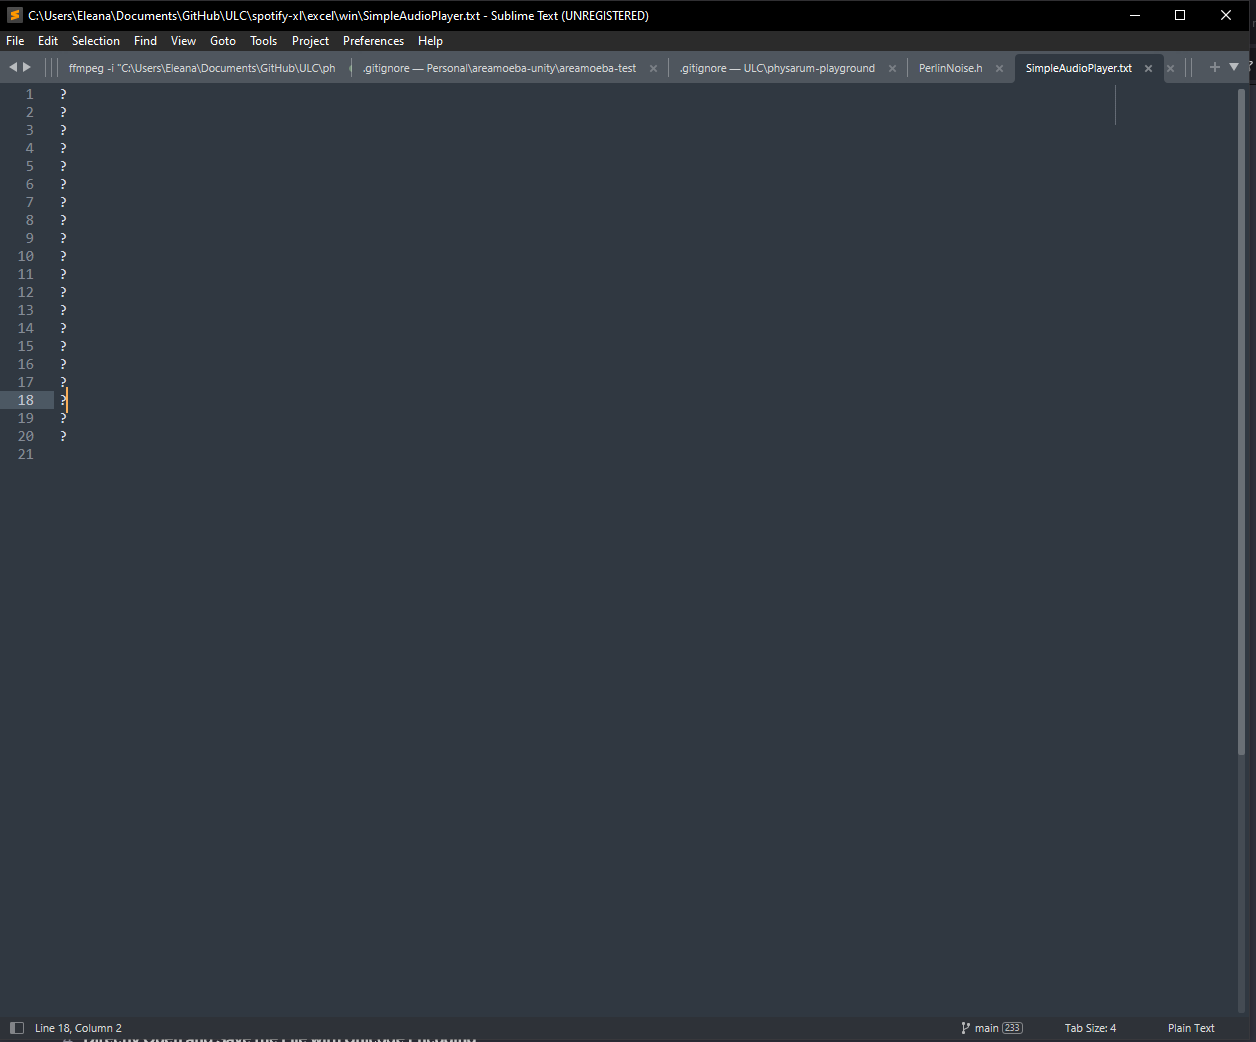The width and height of the screenshot is (1256, 1042).
Task: Close the physarum-playground .gitignore tab
Action: click(x=892, y=69)
